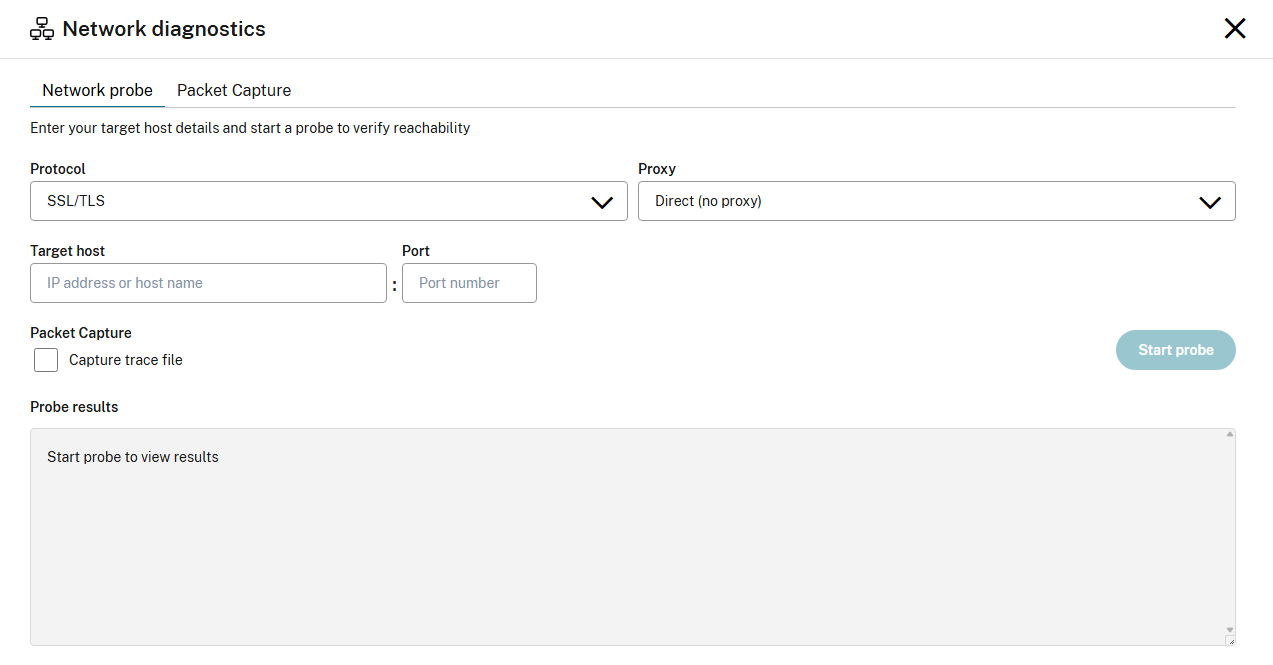Open the Protocol dropdown showing SSL/TLS
Viewport: 1273px width, 665px height.
pyautogui.click(x=310, y=201)
